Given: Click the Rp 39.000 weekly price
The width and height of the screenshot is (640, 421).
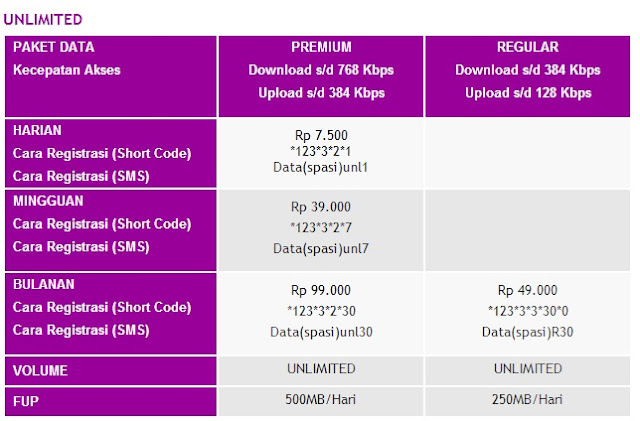Looking at the screenshot, I should (320, 207).
